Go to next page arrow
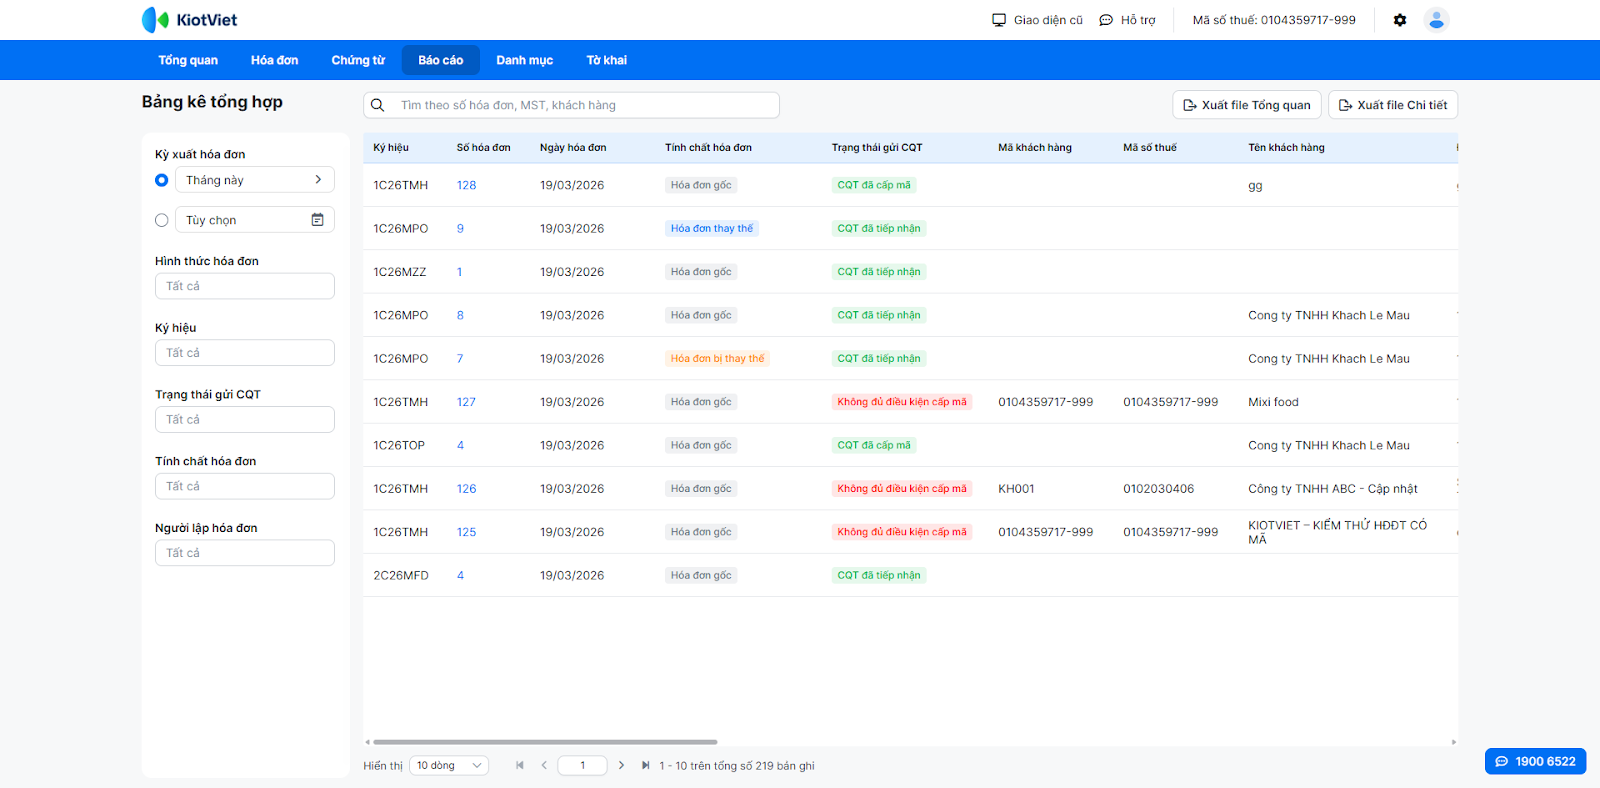 click(x=621, y=765)
